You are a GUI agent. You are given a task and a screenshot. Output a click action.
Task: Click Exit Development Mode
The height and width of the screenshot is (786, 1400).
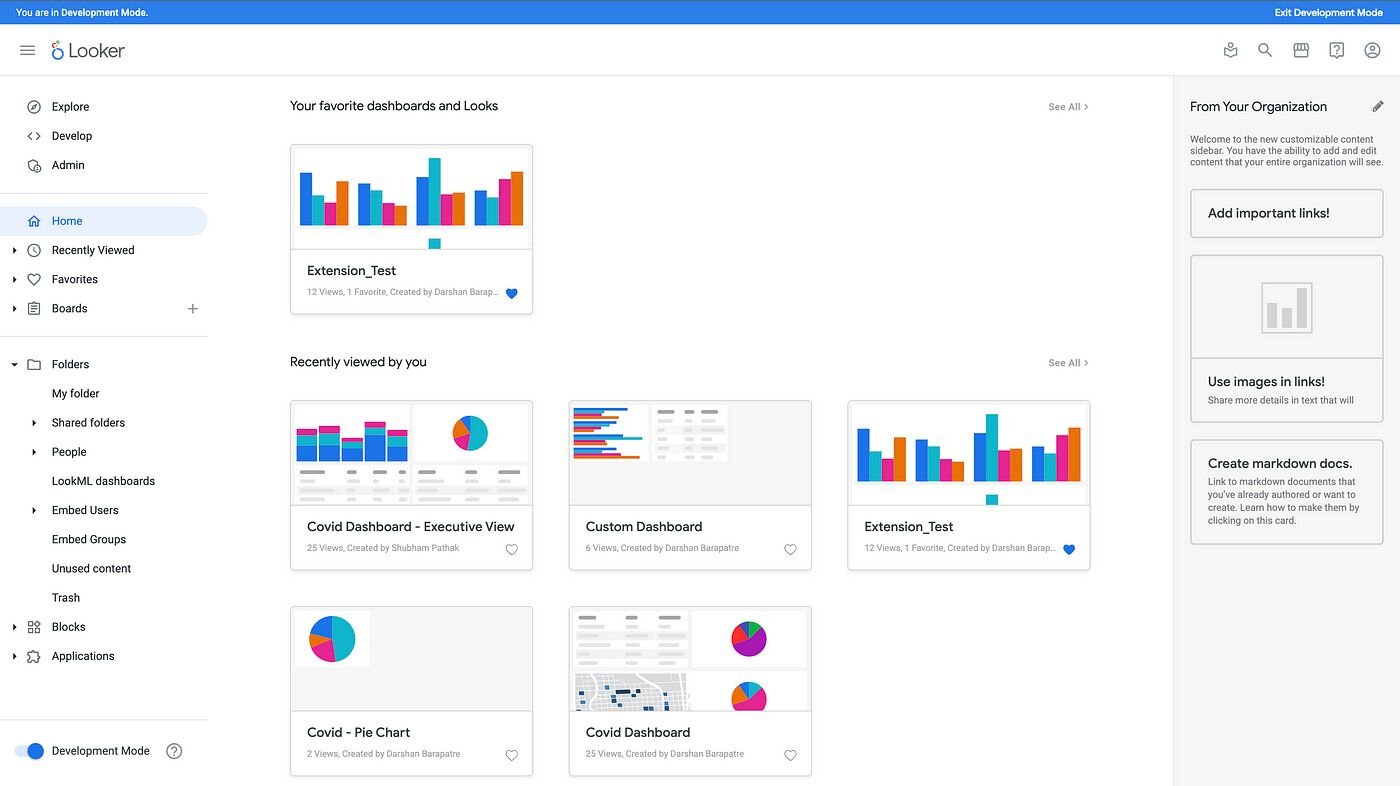click(1328, 12)
